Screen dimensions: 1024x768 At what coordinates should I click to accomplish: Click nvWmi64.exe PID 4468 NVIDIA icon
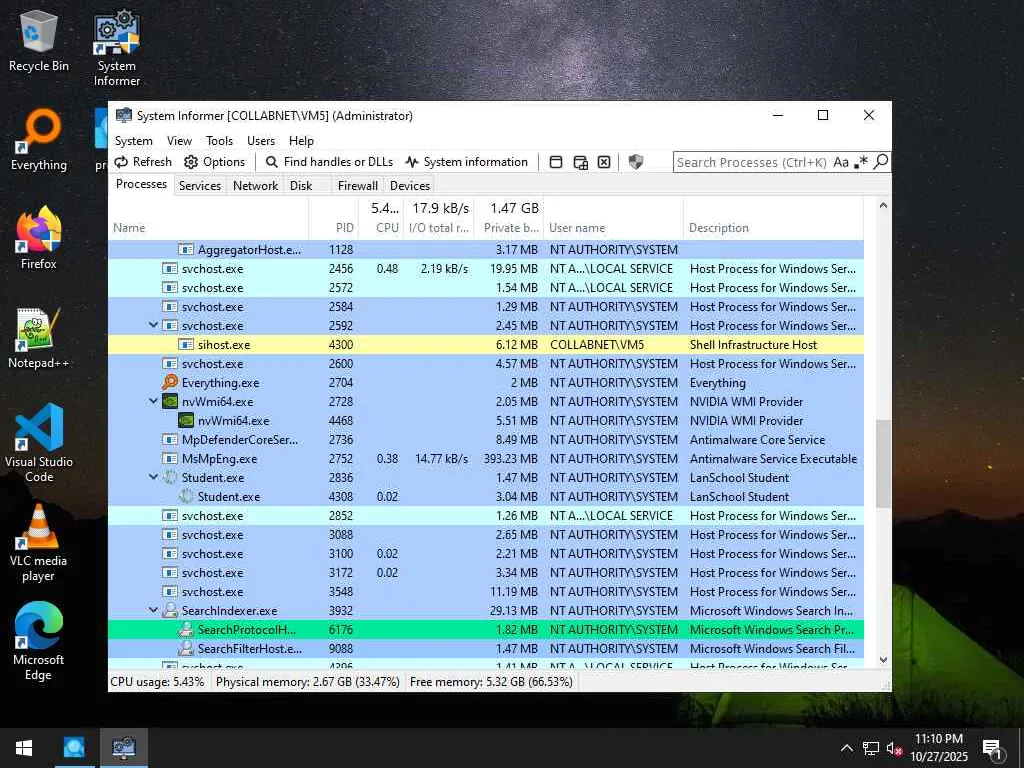(x=186, y=421)
